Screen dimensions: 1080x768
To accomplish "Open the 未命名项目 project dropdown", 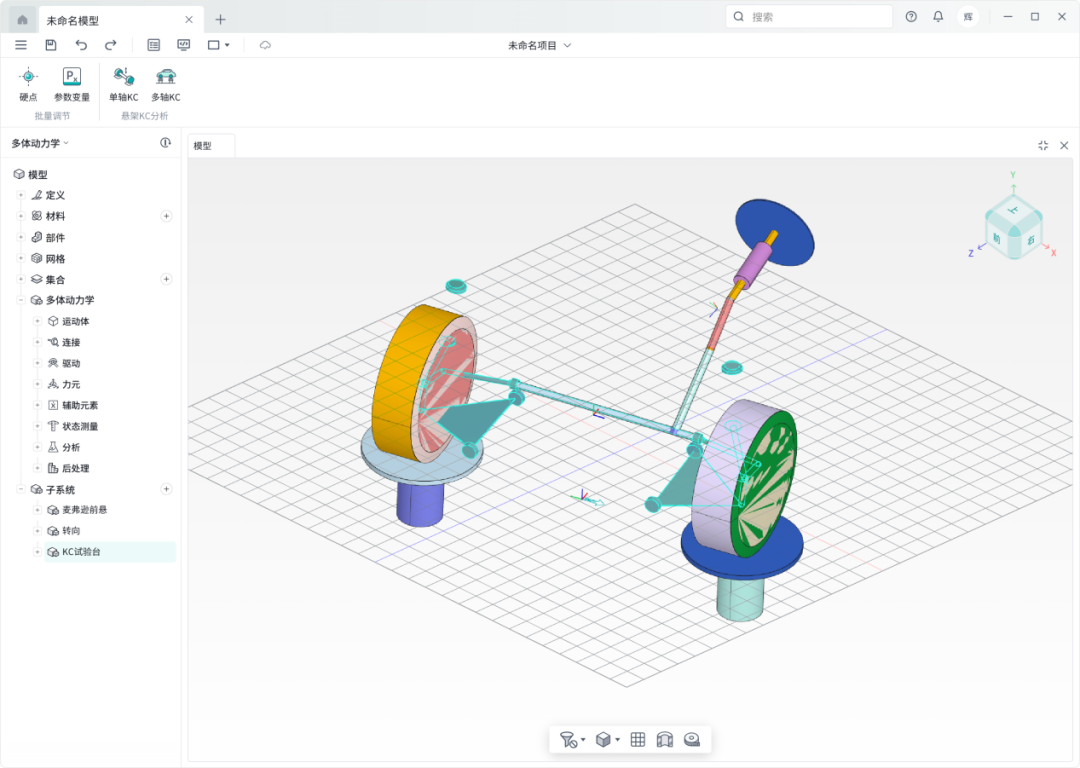I will tap(540, 45).
